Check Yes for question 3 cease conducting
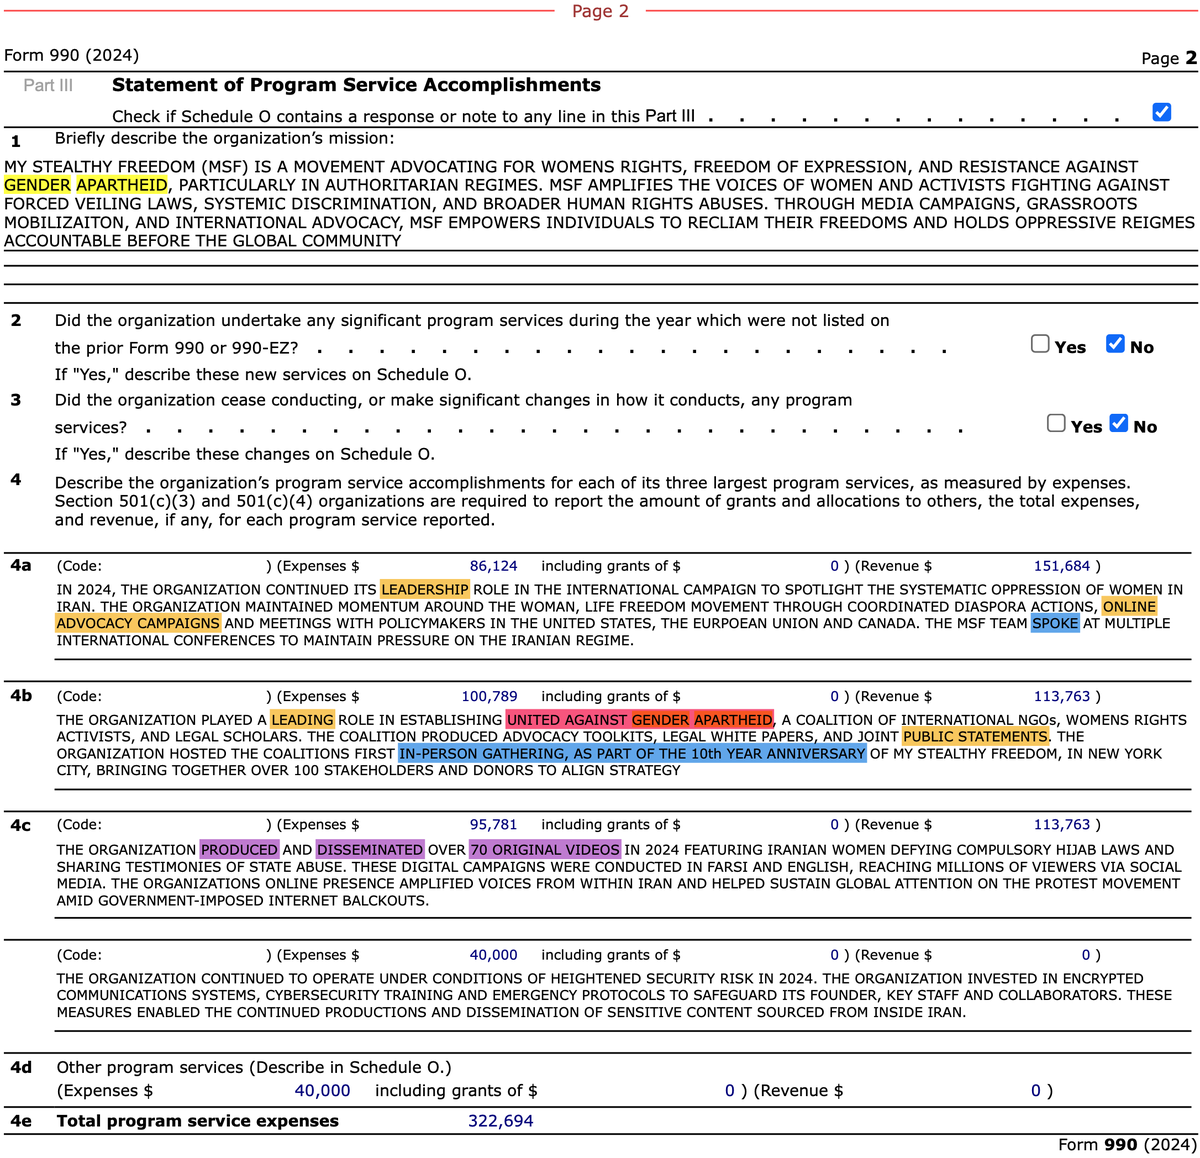The height and width of the screenshot is (1158, 1200). [1056, 423]
